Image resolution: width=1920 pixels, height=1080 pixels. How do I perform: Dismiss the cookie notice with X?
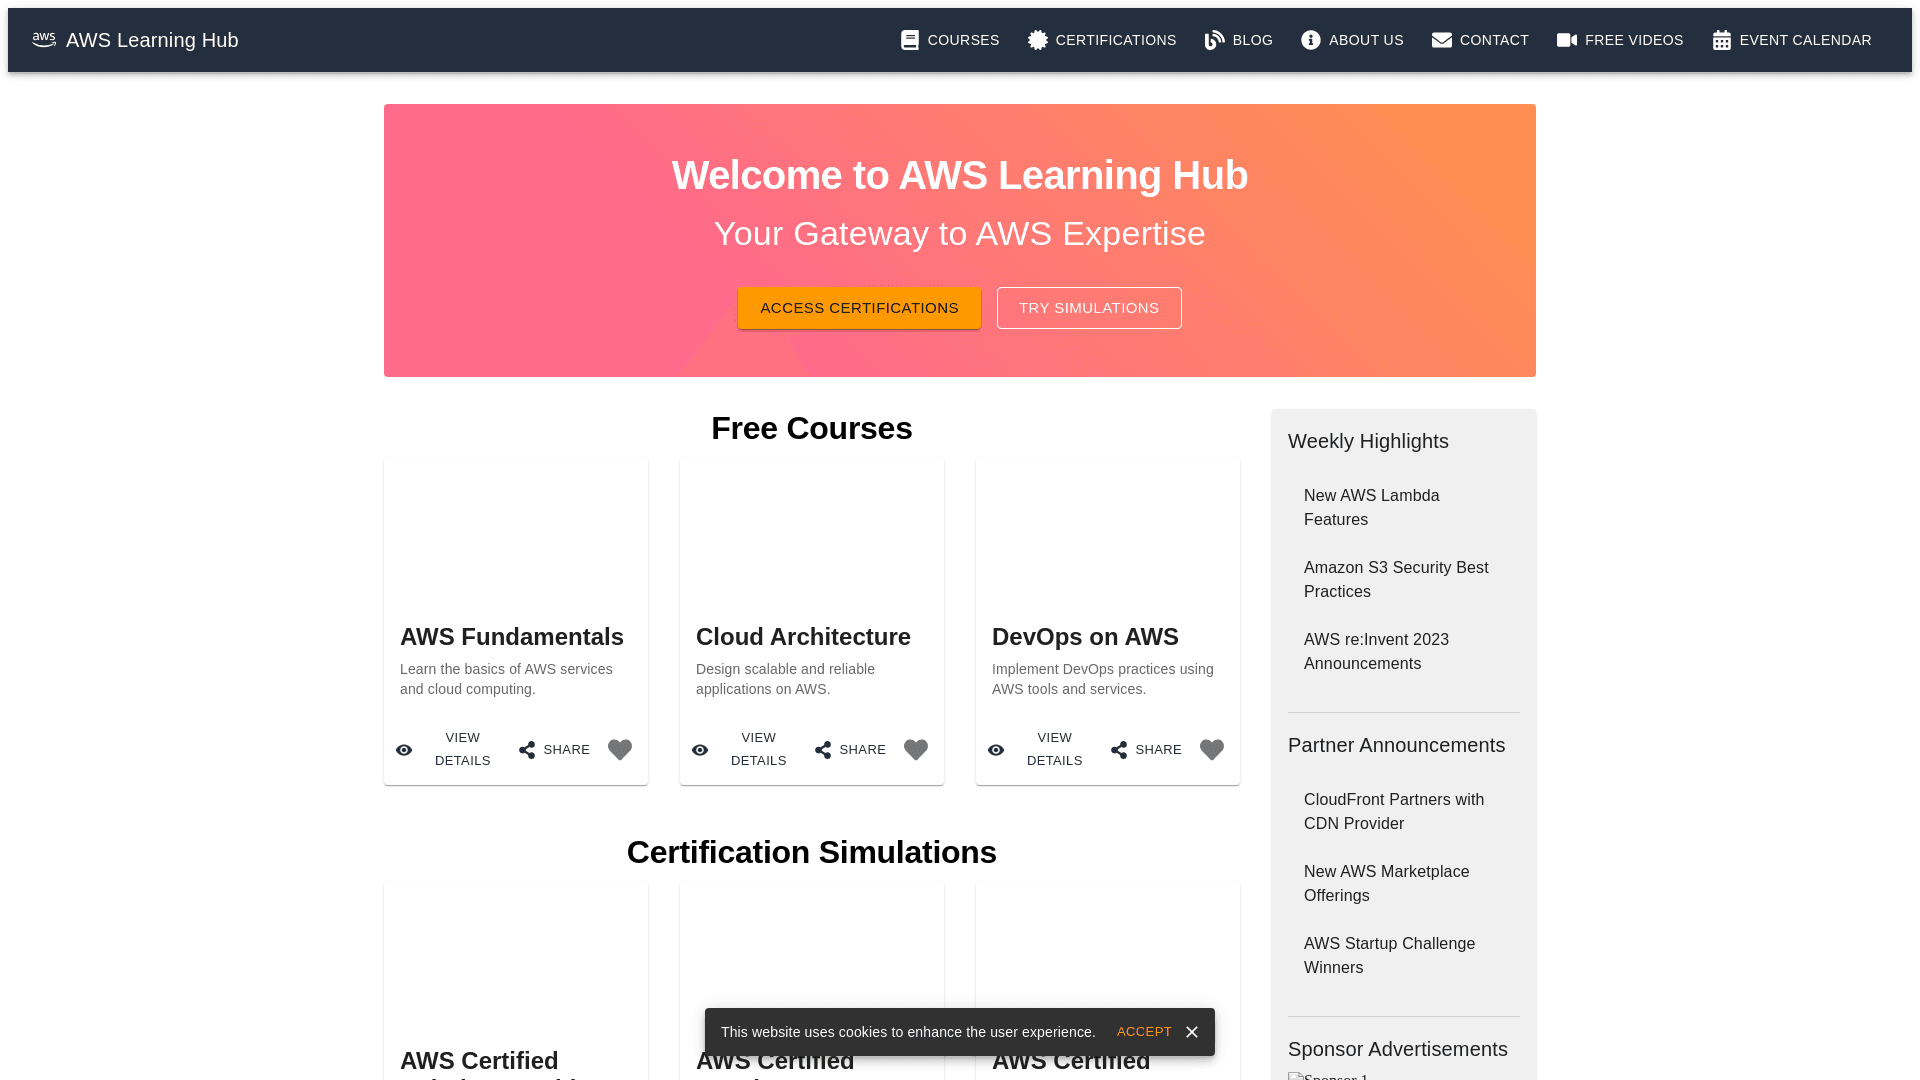pos(1192,1032)
